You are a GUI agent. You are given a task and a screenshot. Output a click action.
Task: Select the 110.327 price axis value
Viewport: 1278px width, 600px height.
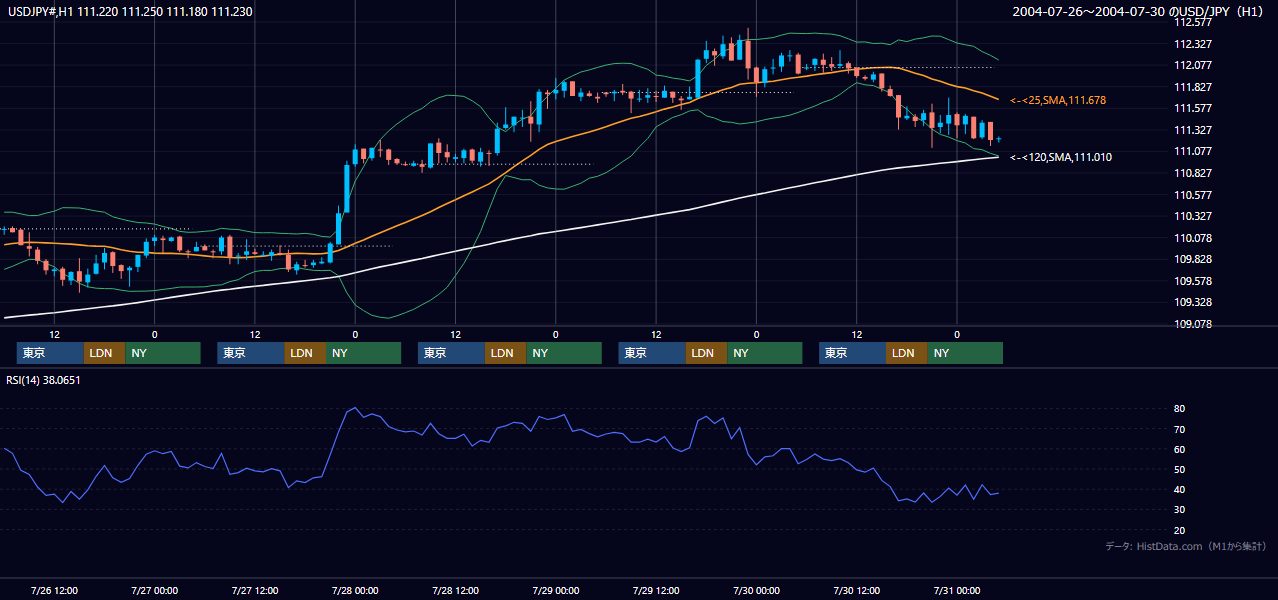[x=1192, y=216]
